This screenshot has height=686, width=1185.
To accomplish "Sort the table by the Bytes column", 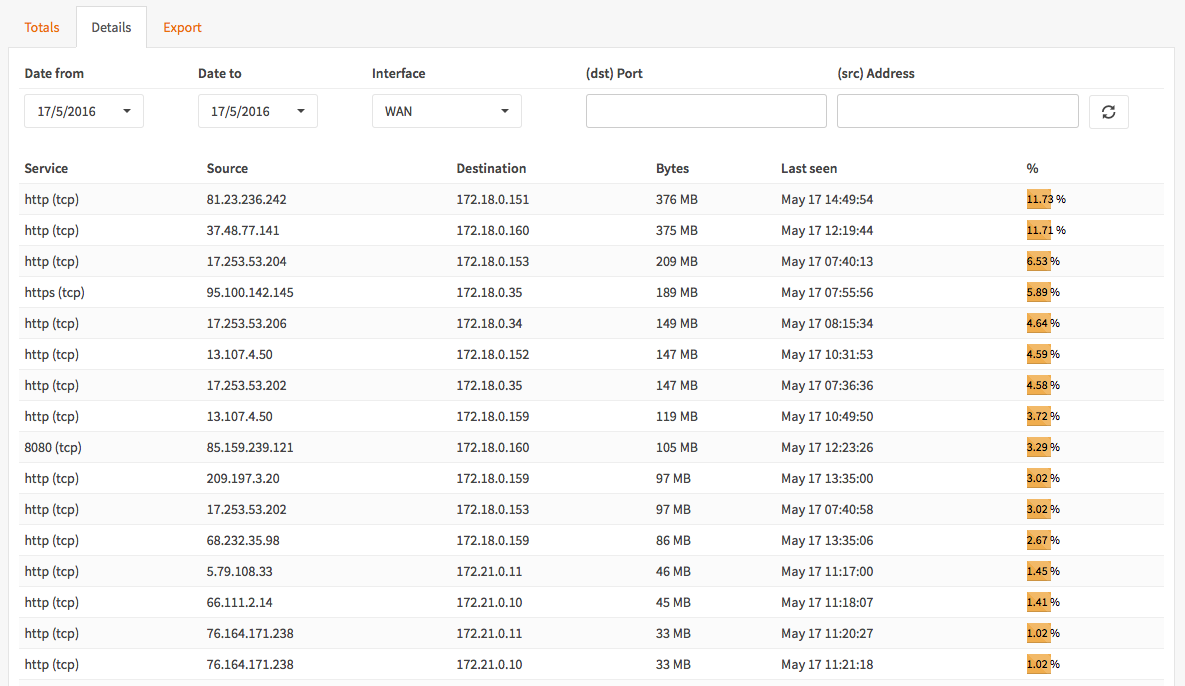I will coord(672,168).
